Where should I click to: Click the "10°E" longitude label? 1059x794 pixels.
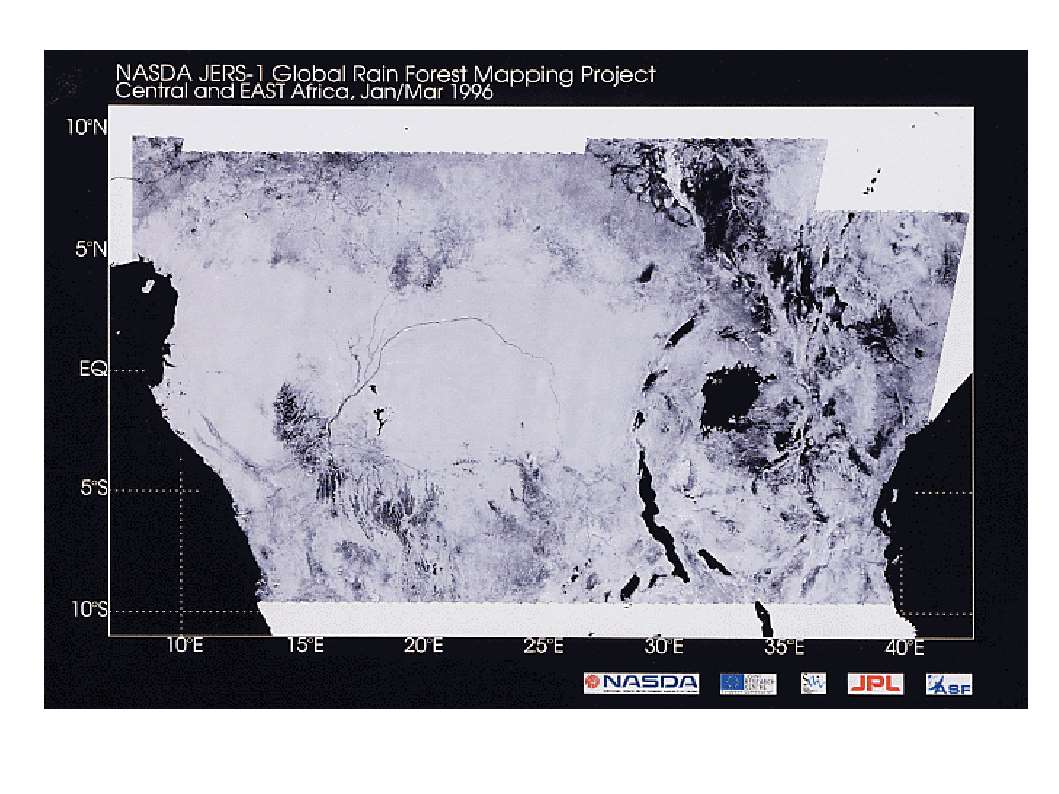pos(185,646)
